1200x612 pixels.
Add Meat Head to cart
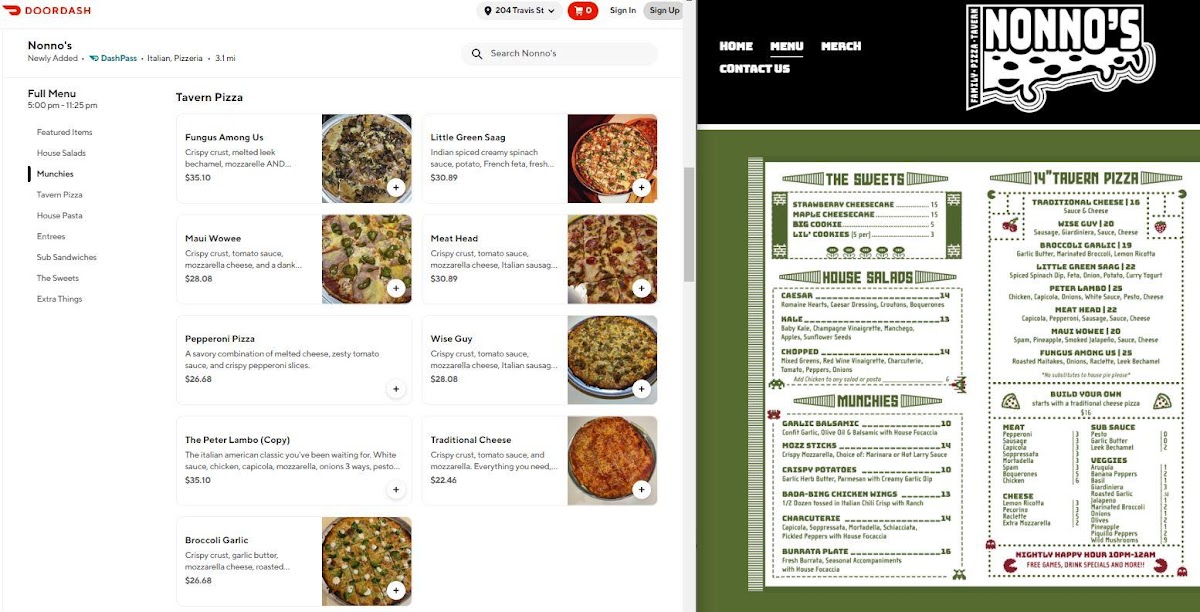click(x=642, y=288)
